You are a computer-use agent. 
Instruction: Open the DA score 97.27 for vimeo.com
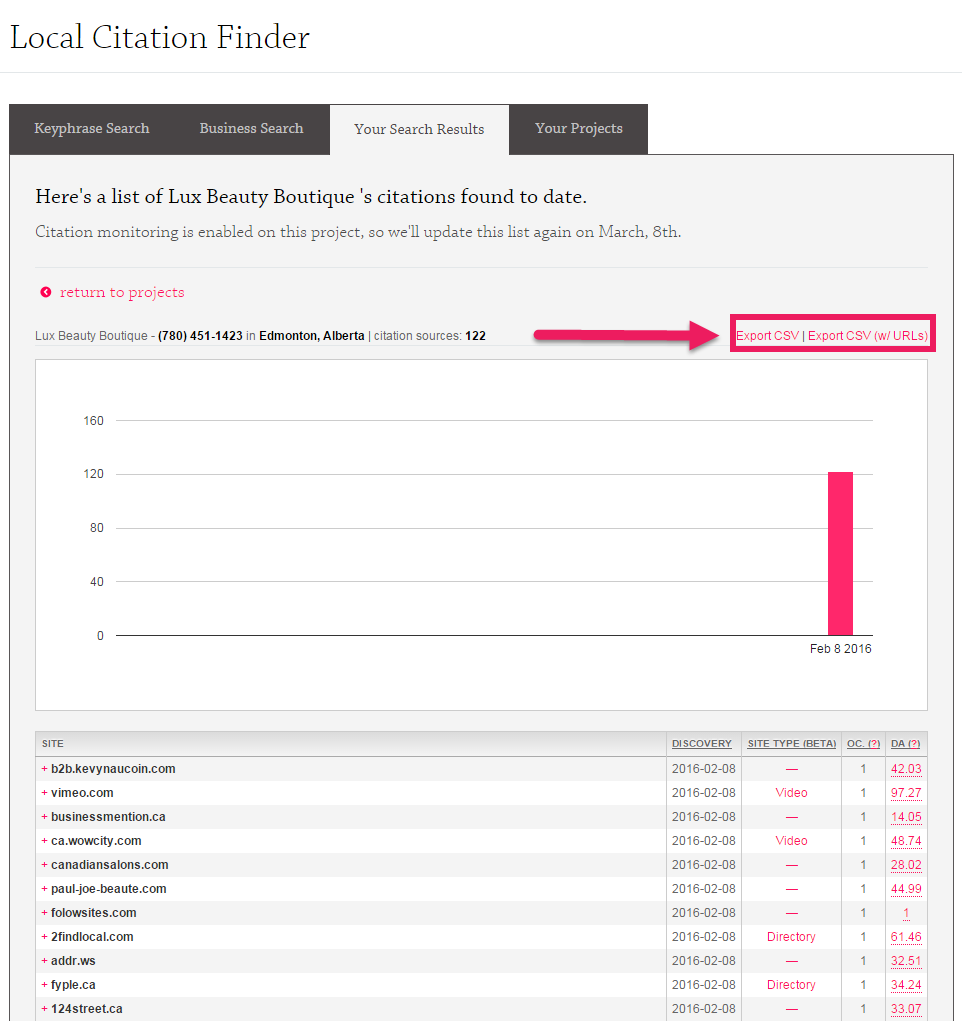[906, 793]
